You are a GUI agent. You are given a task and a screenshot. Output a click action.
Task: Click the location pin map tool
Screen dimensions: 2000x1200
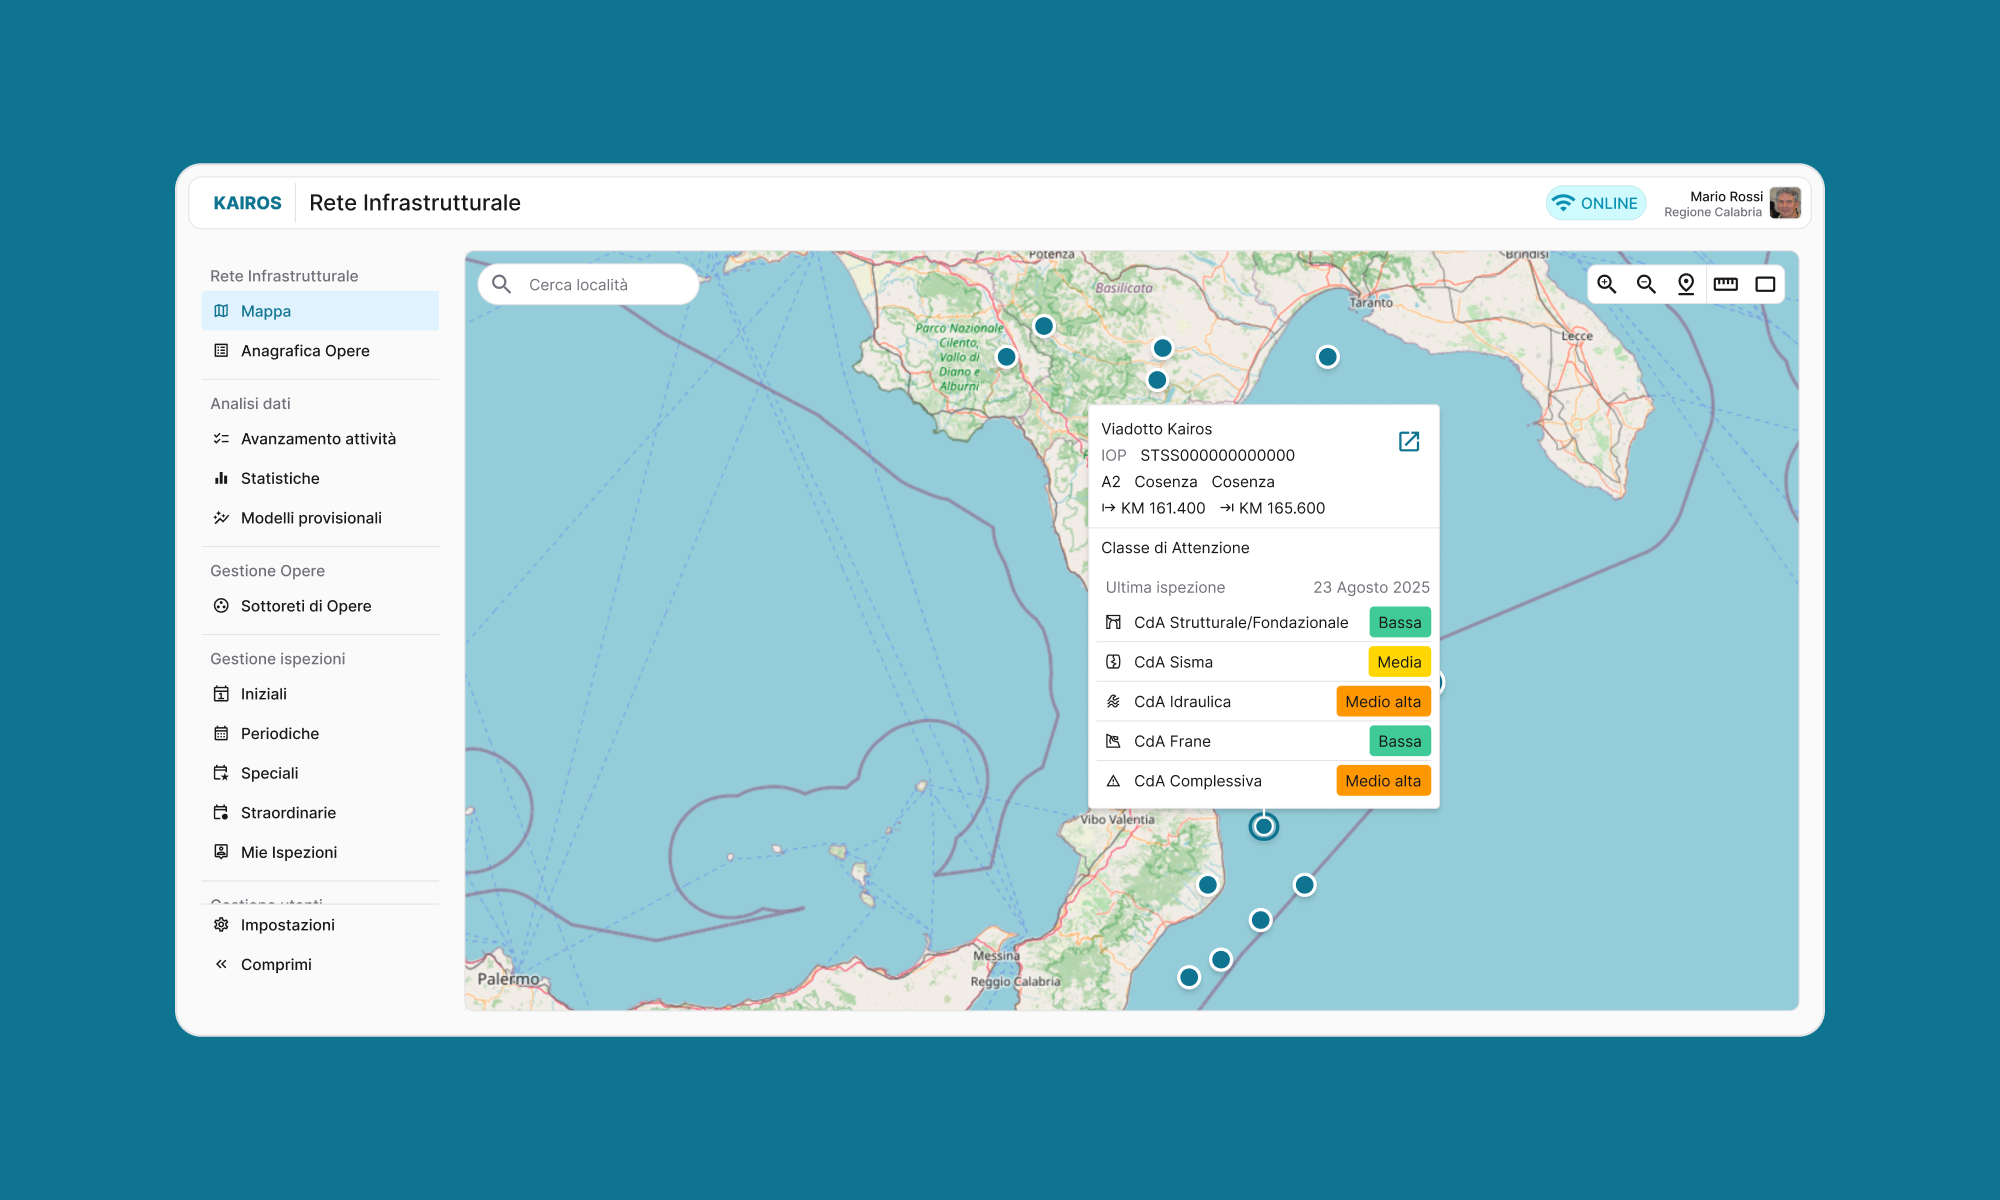click(x=1686, y=284)
